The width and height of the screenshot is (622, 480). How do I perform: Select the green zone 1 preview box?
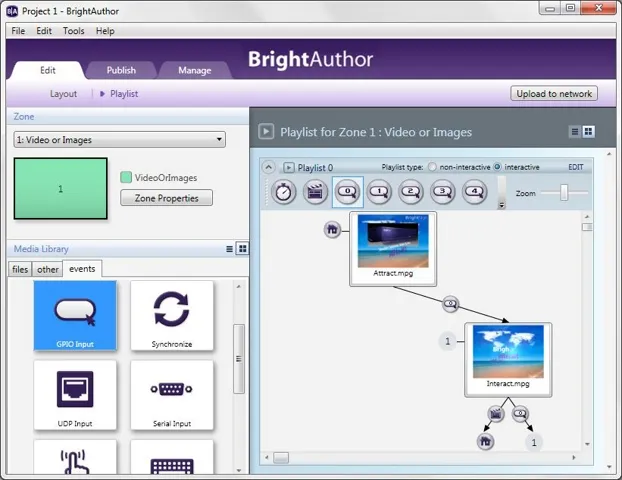pyautogui.click(x=61, y=188)
